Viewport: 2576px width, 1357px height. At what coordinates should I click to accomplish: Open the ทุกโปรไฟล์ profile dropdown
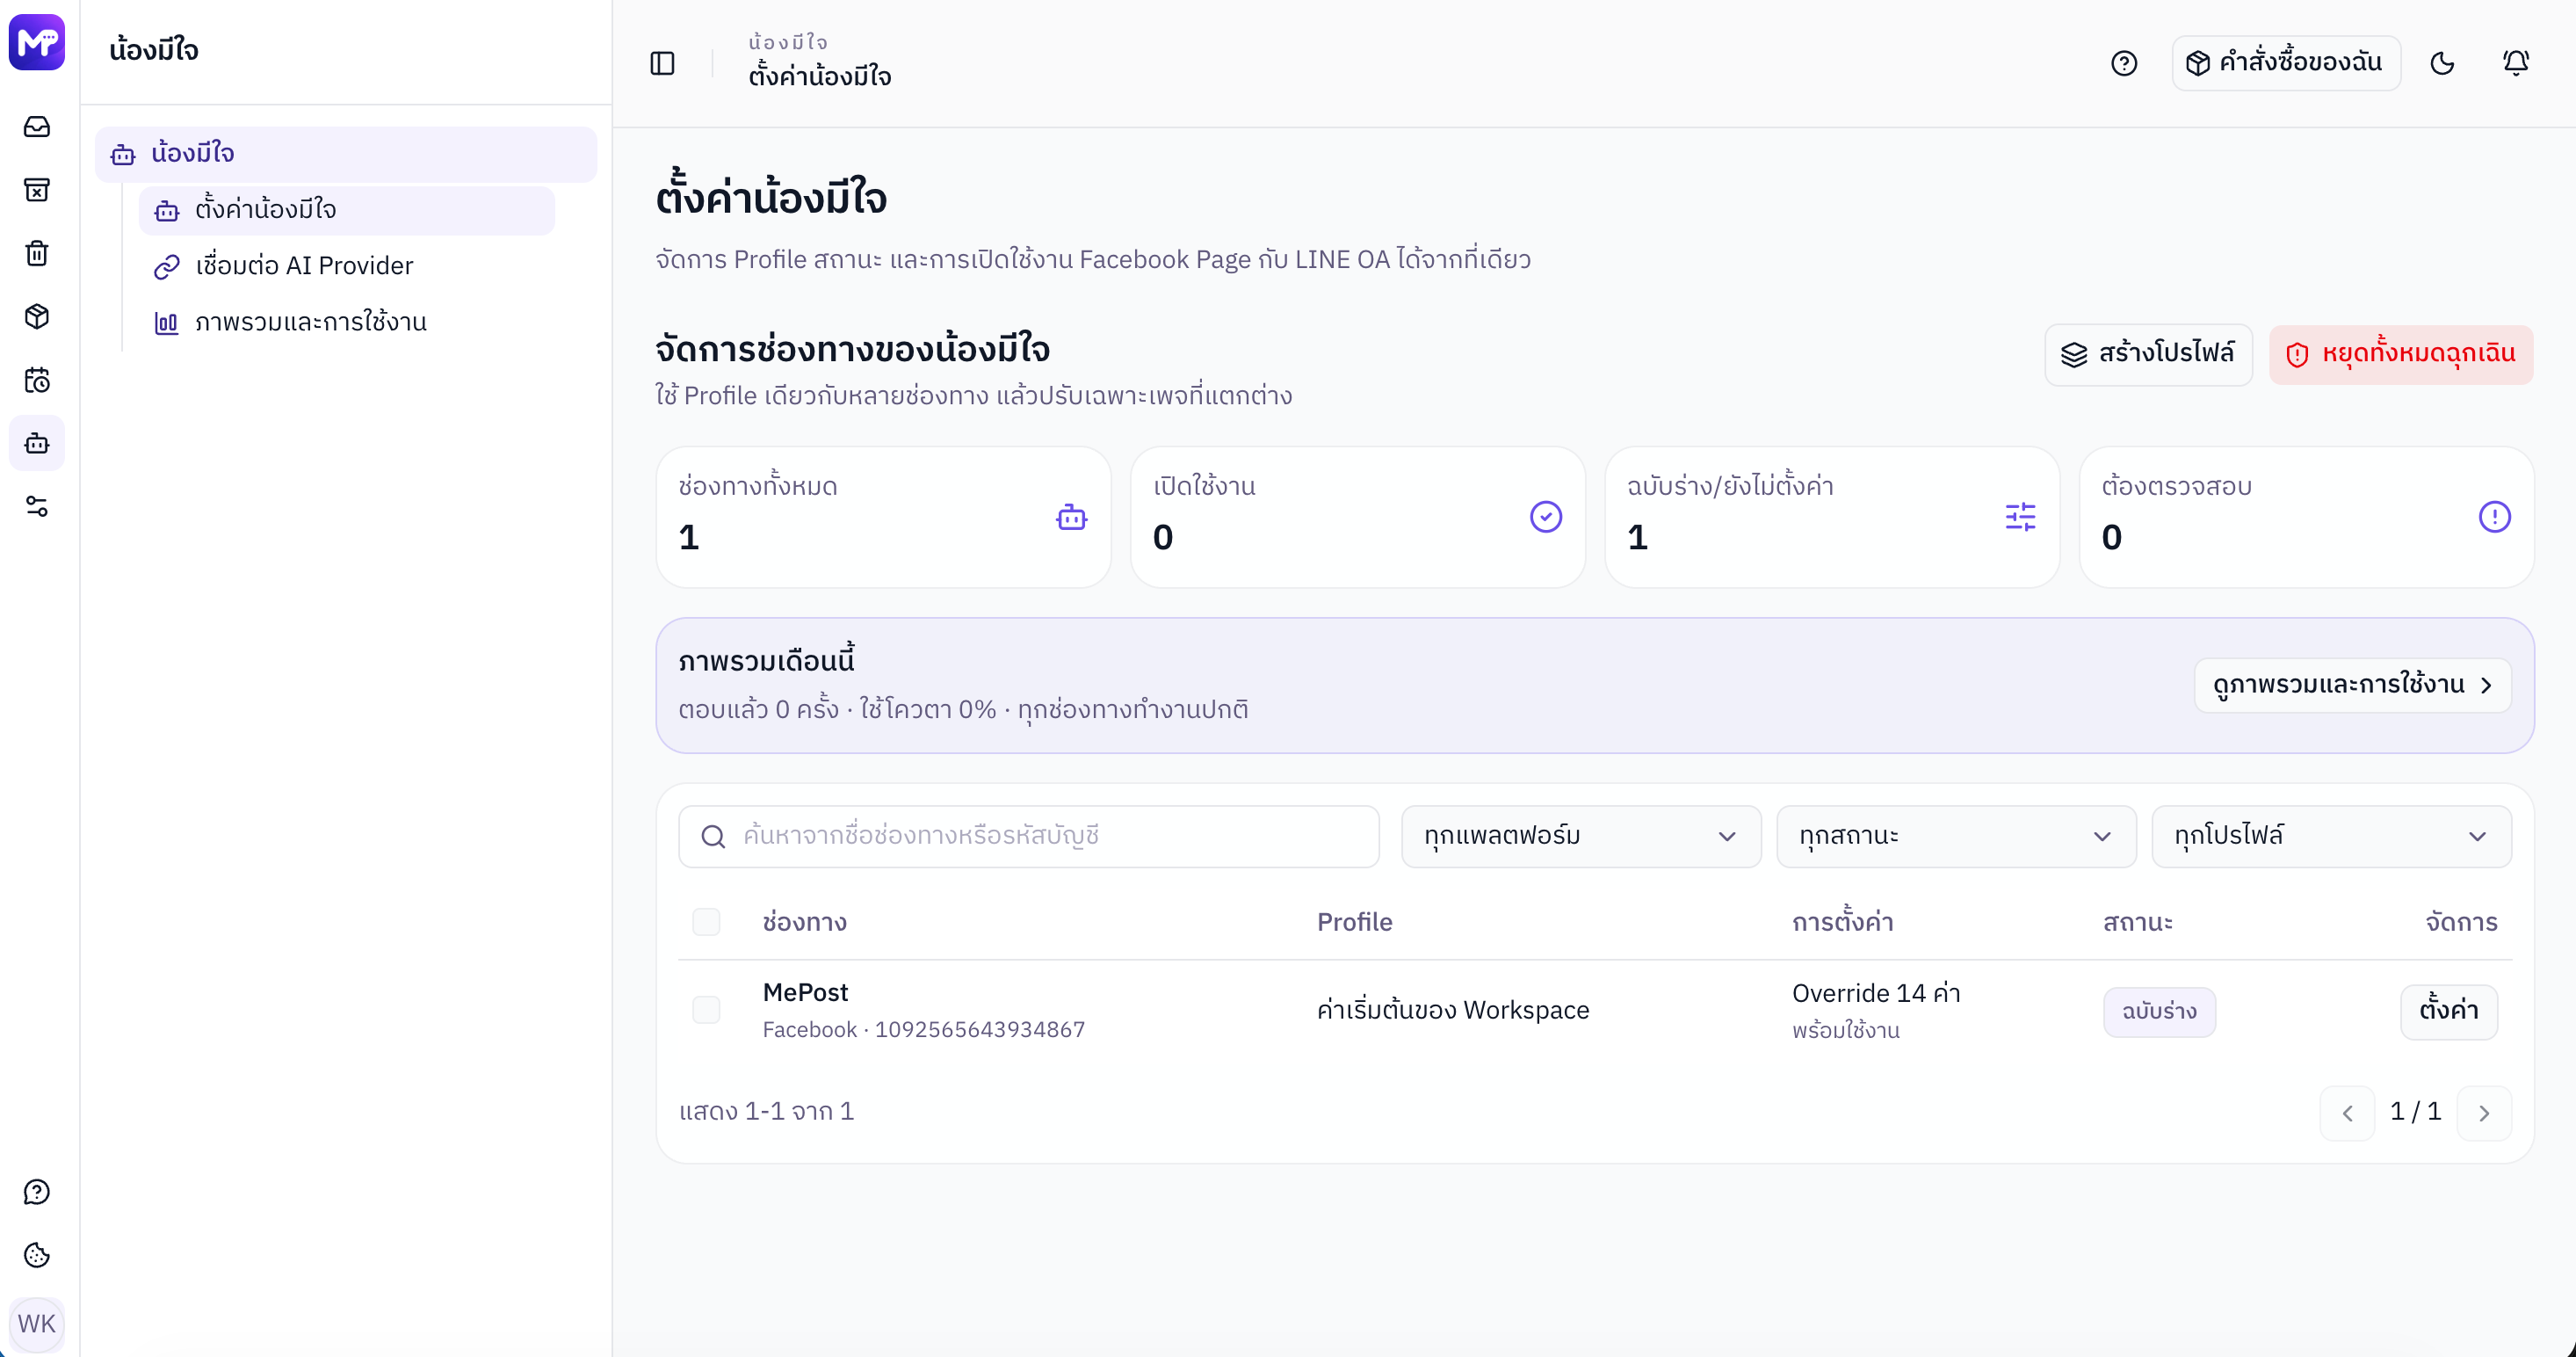point(2331,836)
